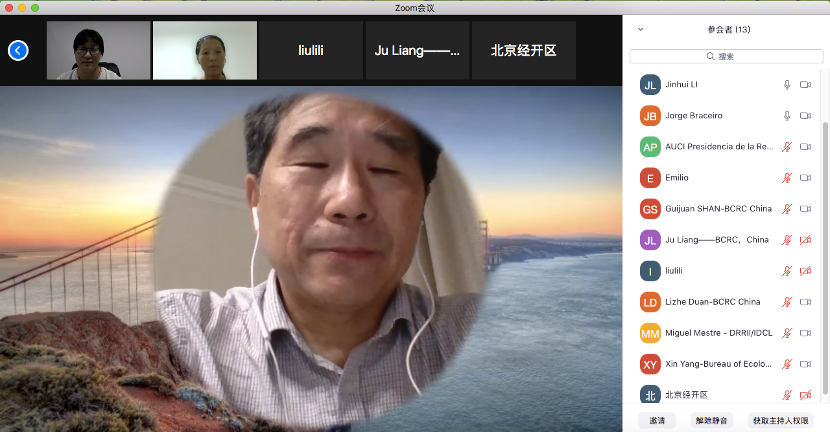The image size is (830, 432).
Task: Click muted mic icon for Lizhe Duan
Action: 787,302
